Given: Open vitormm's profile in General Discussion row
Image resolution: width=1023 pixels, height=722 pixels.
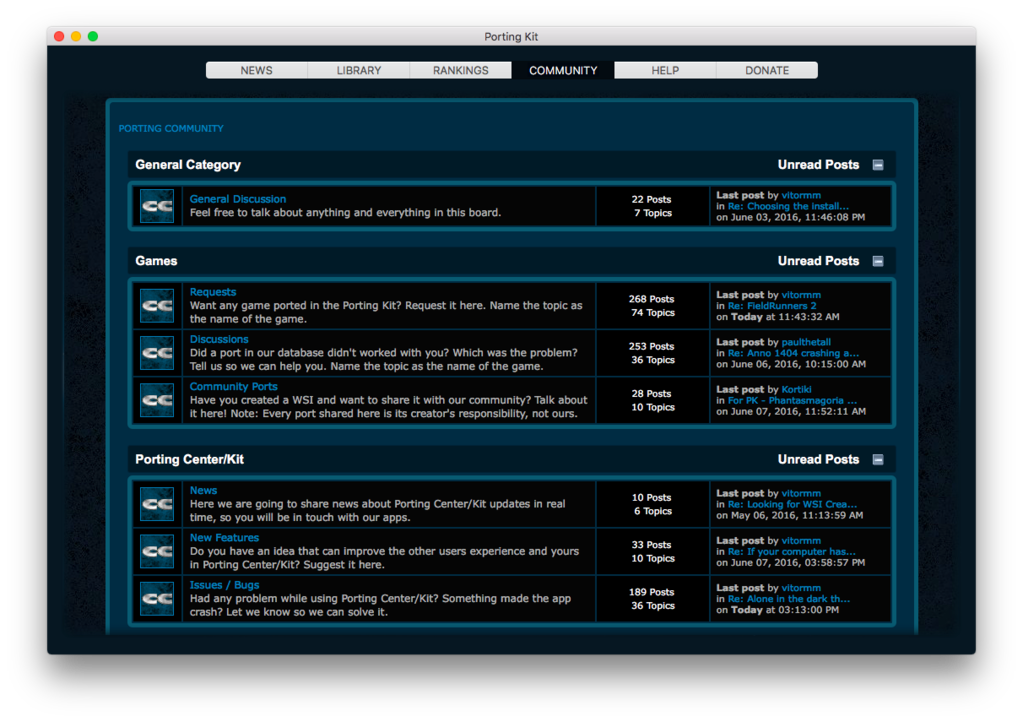Looking at the screenshot, I should tap(801, 195).
